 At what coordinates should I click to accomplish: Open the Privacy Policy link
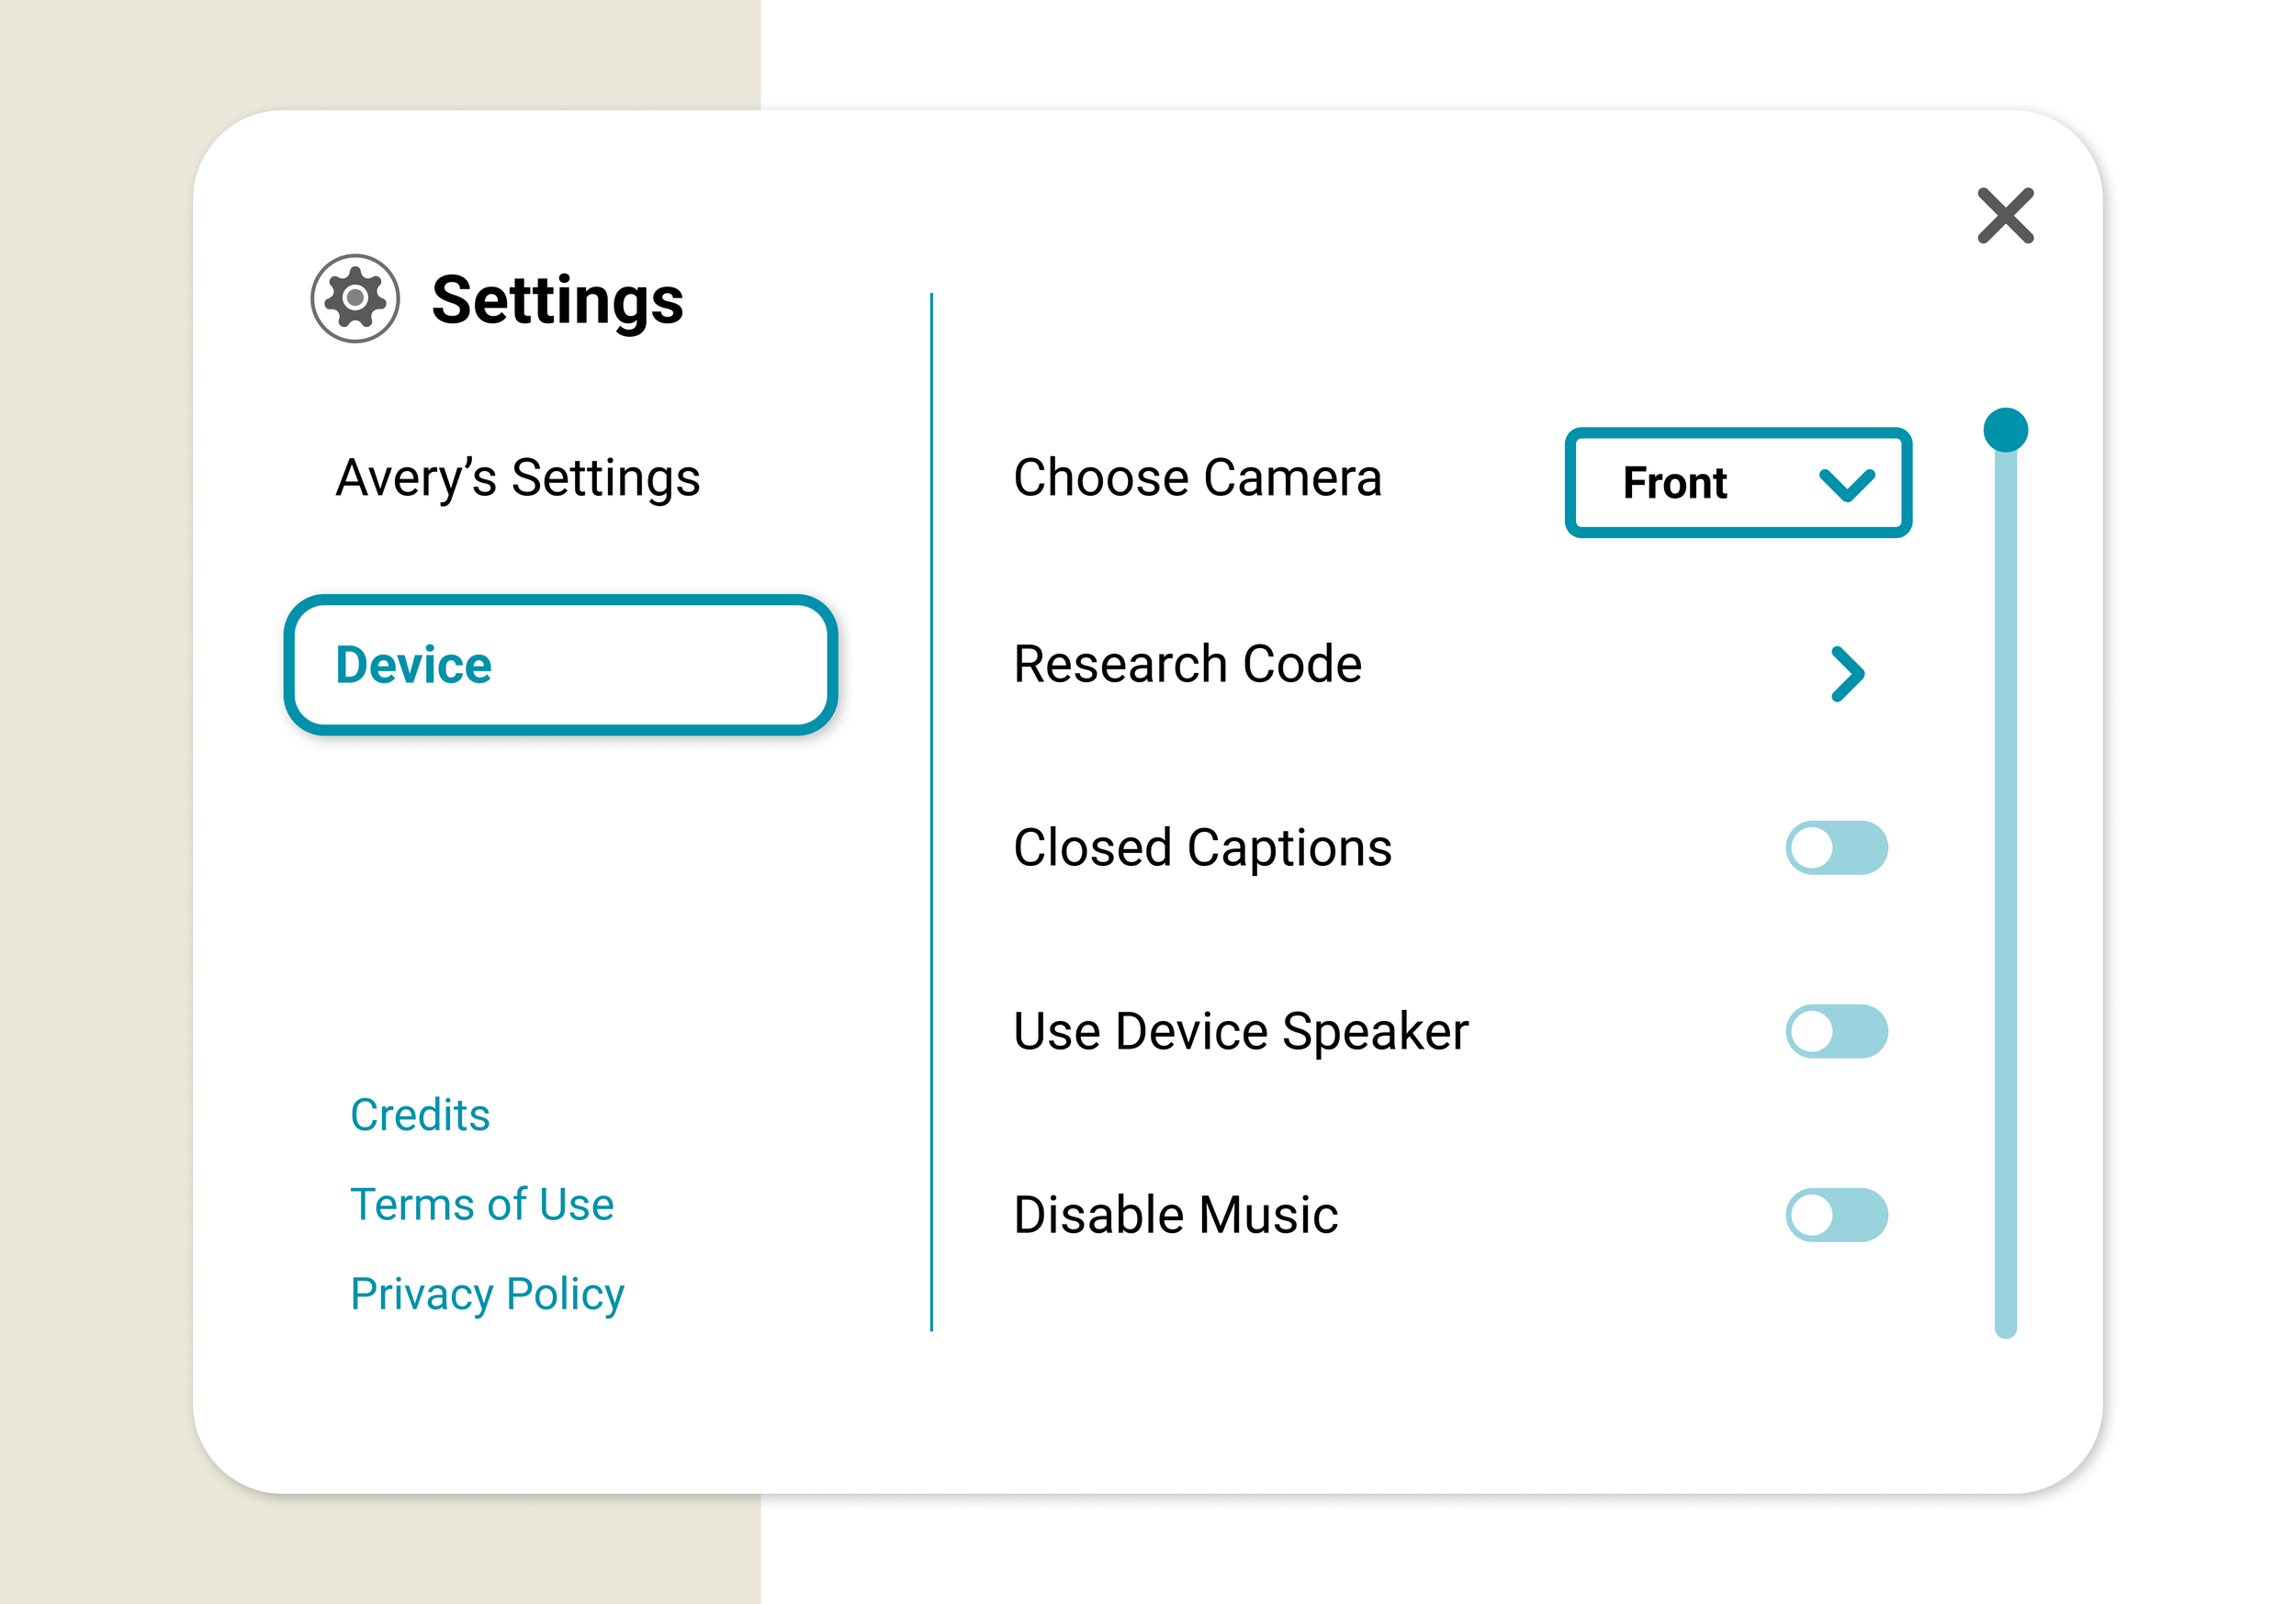pos(487,1294)
